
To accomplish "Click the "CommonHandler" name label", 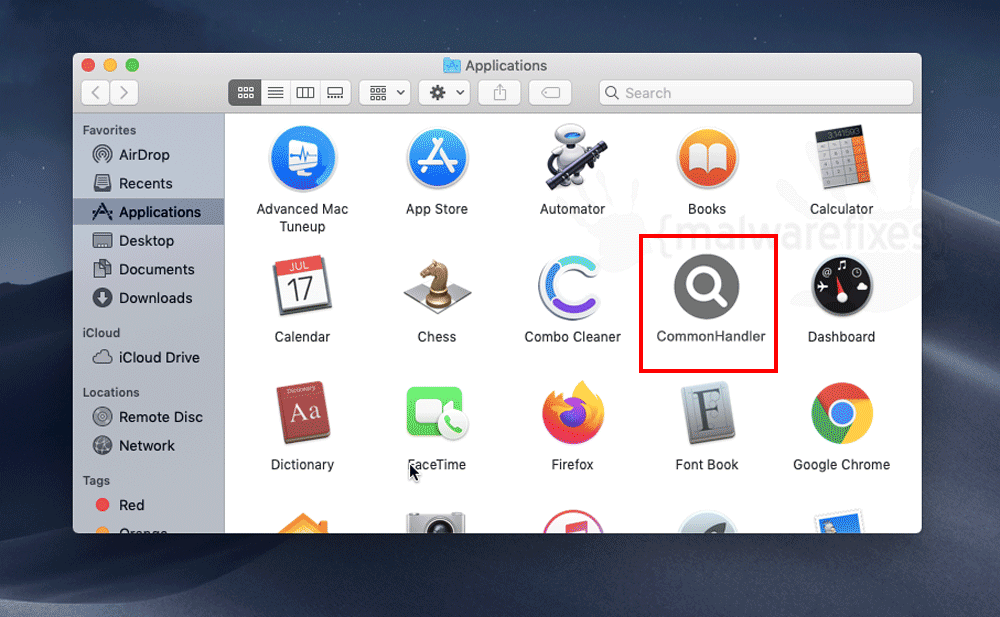I will coord(710,336).
